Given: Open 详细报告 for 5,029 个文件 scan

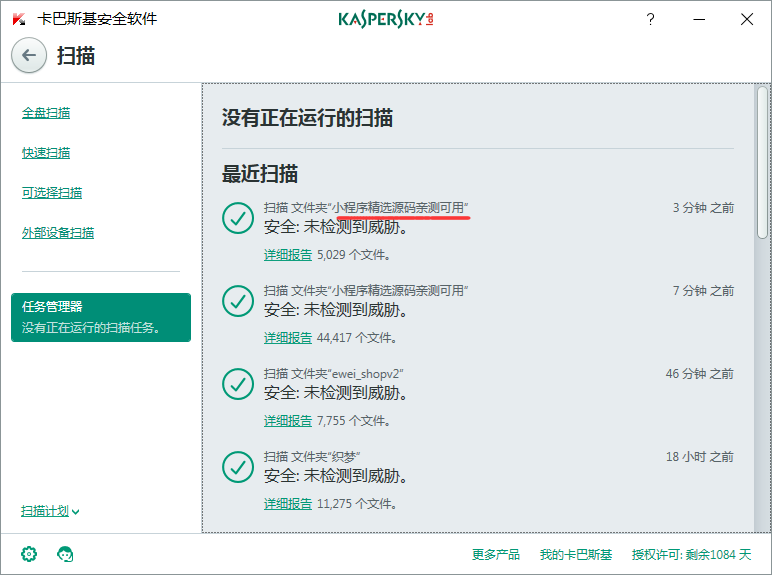Looking at the screenshot, I should [288, 255].
